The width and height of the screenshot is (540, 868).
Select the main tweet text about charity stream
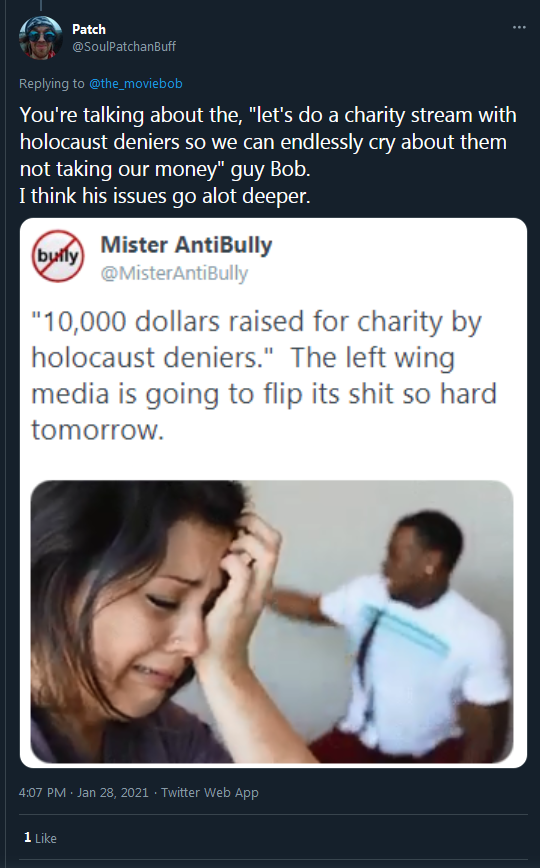point(268,155)
